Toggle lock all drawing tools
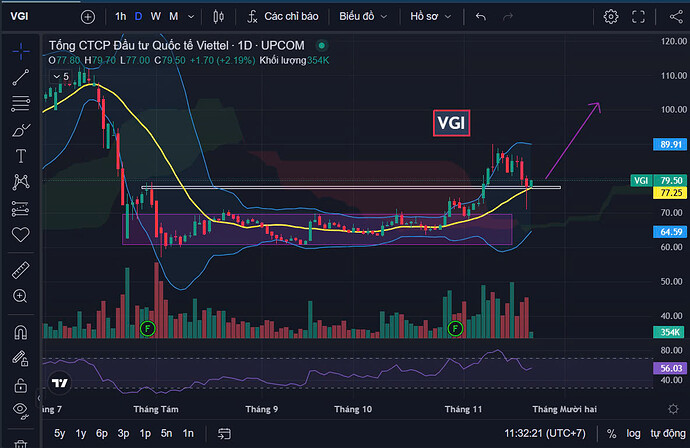This screenshot has width=690, height=448. click(21, 385)
